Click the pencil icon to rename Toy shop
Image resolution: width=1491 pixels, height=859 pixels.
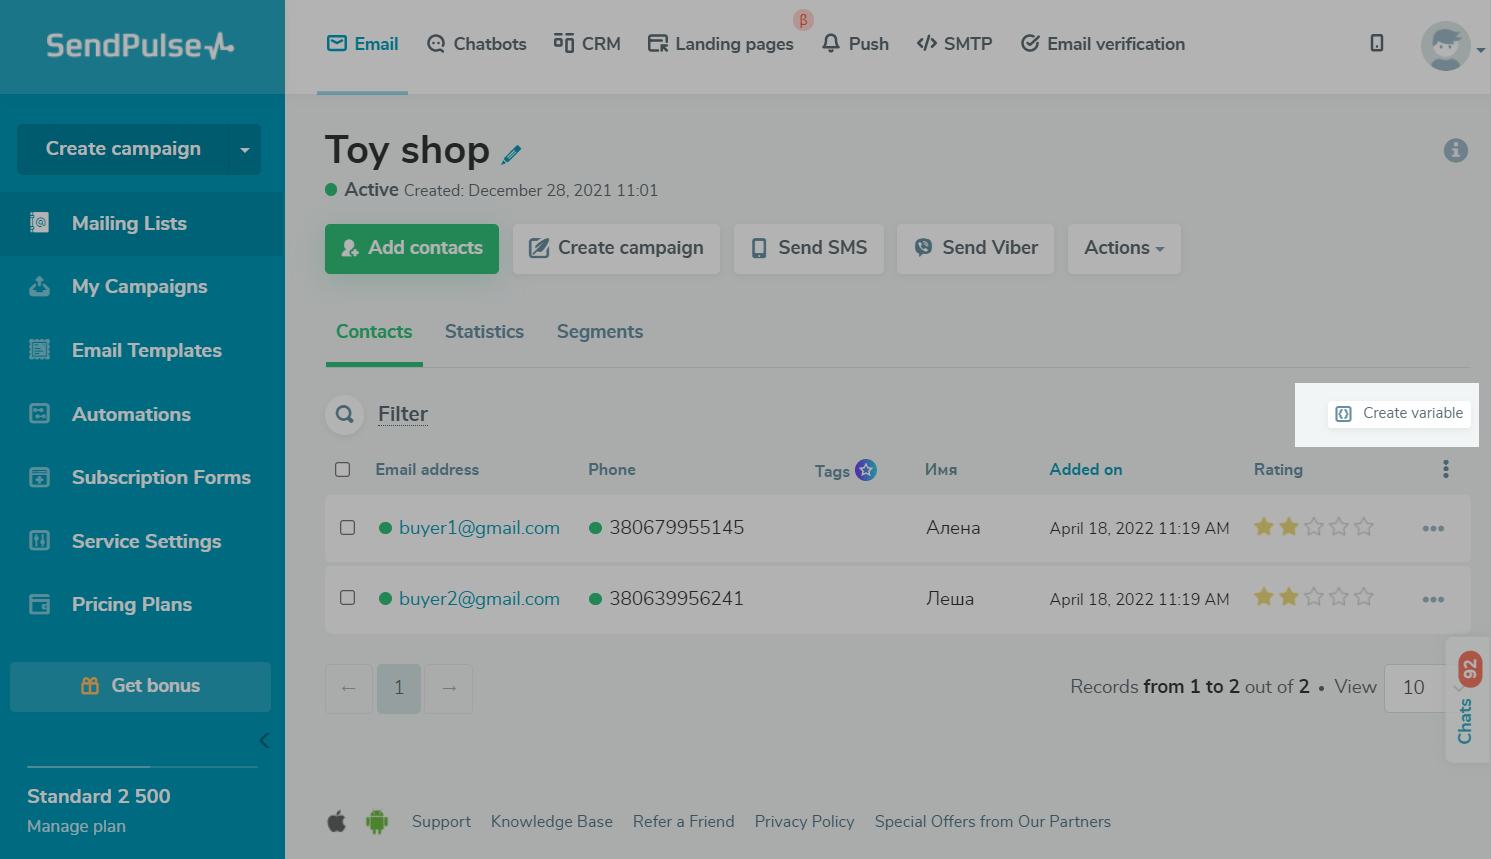coord(511,154)
